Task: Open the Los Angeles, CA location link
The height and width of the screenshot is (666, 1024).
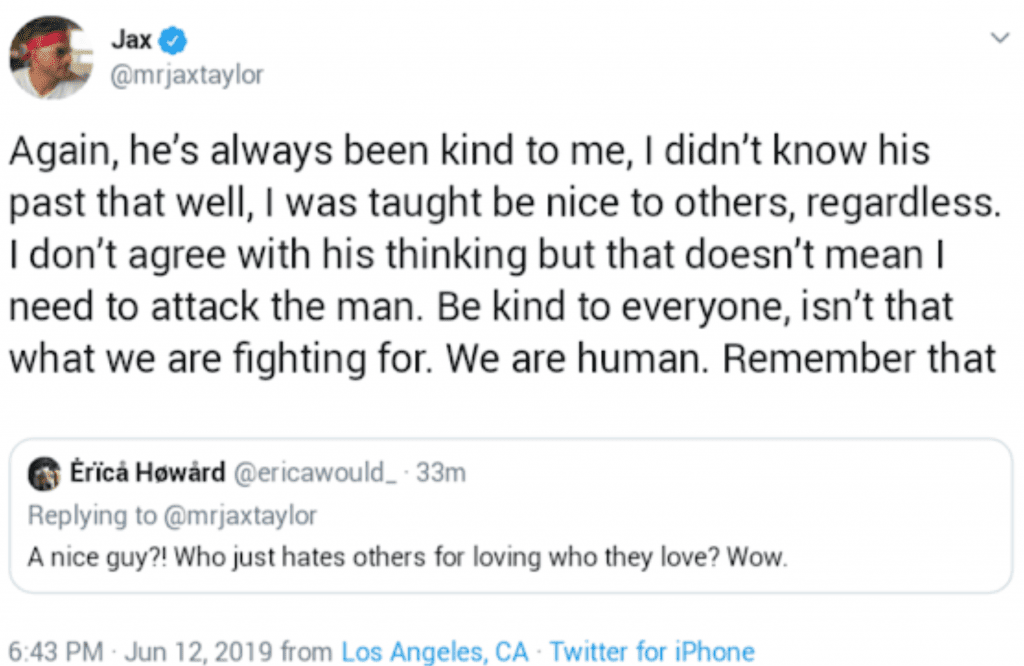Action: click(434, 652)
